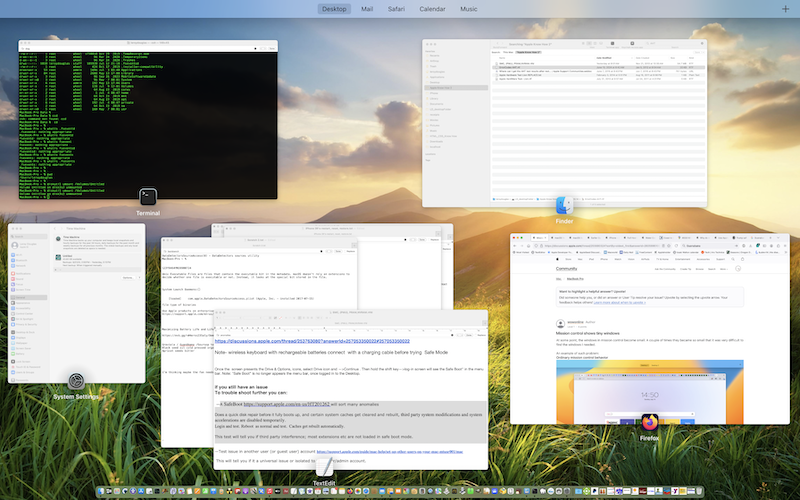Switch to the Safari space
The height and width of the screenshot is (500, 800).
click(x=394, y=9)
